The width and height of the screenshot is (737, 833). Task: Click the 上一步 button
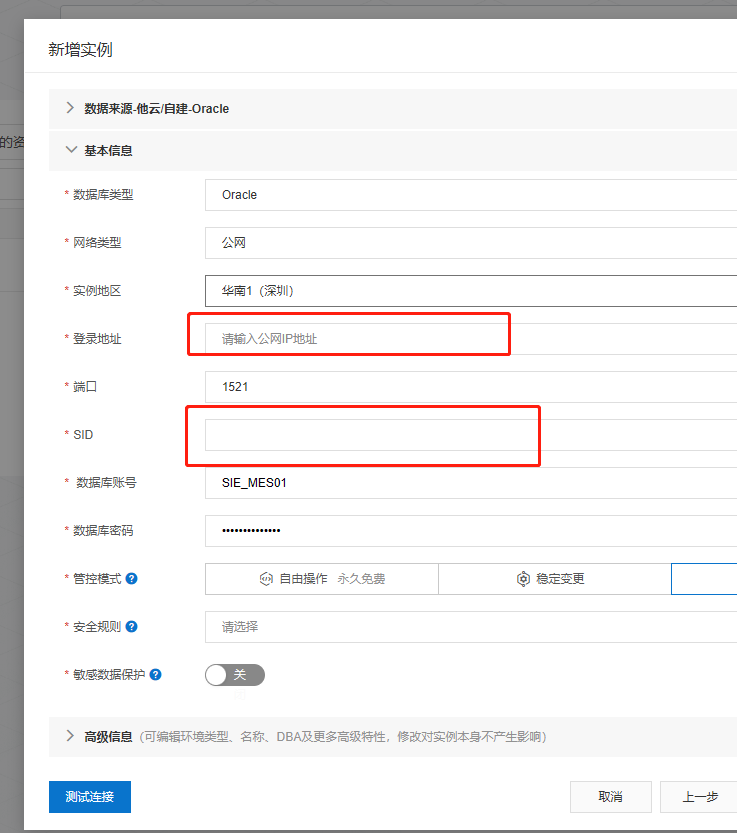click(699, 797)
